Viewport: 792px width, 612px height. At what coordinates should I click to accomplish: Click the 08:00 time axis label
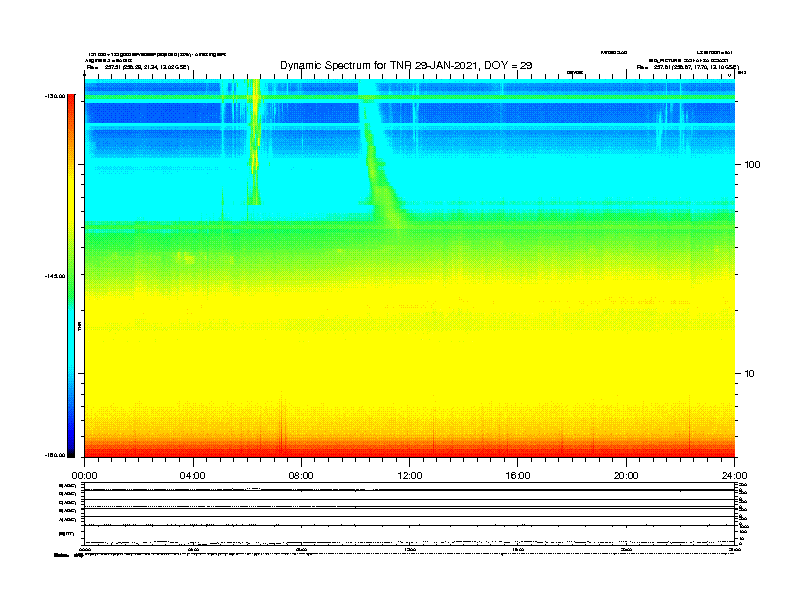point(301,476)
